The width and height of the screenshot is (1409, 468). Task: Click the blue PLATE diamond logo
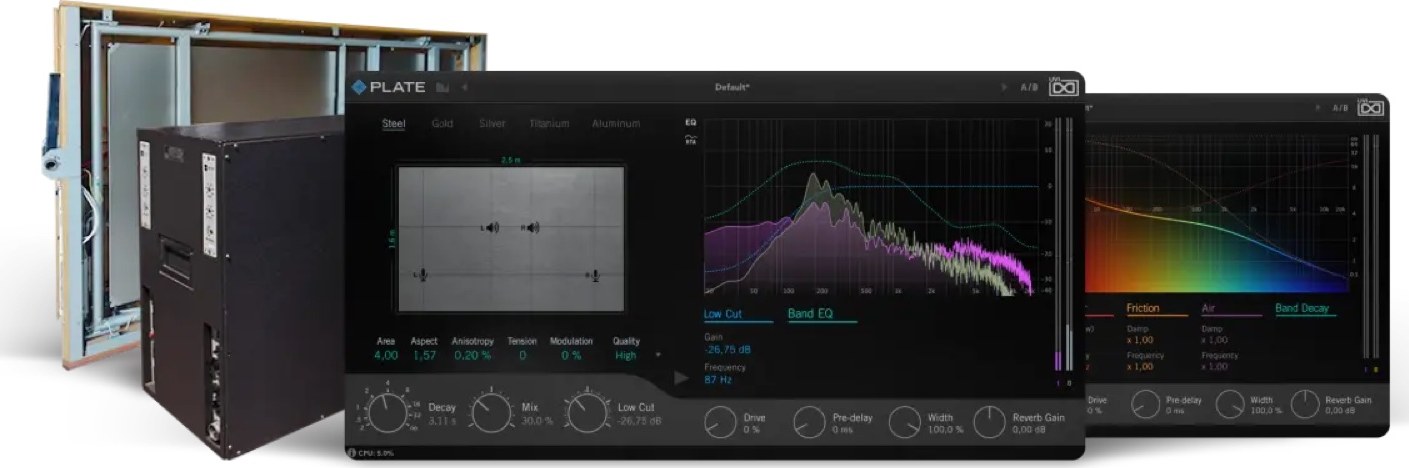coord(360,87)
